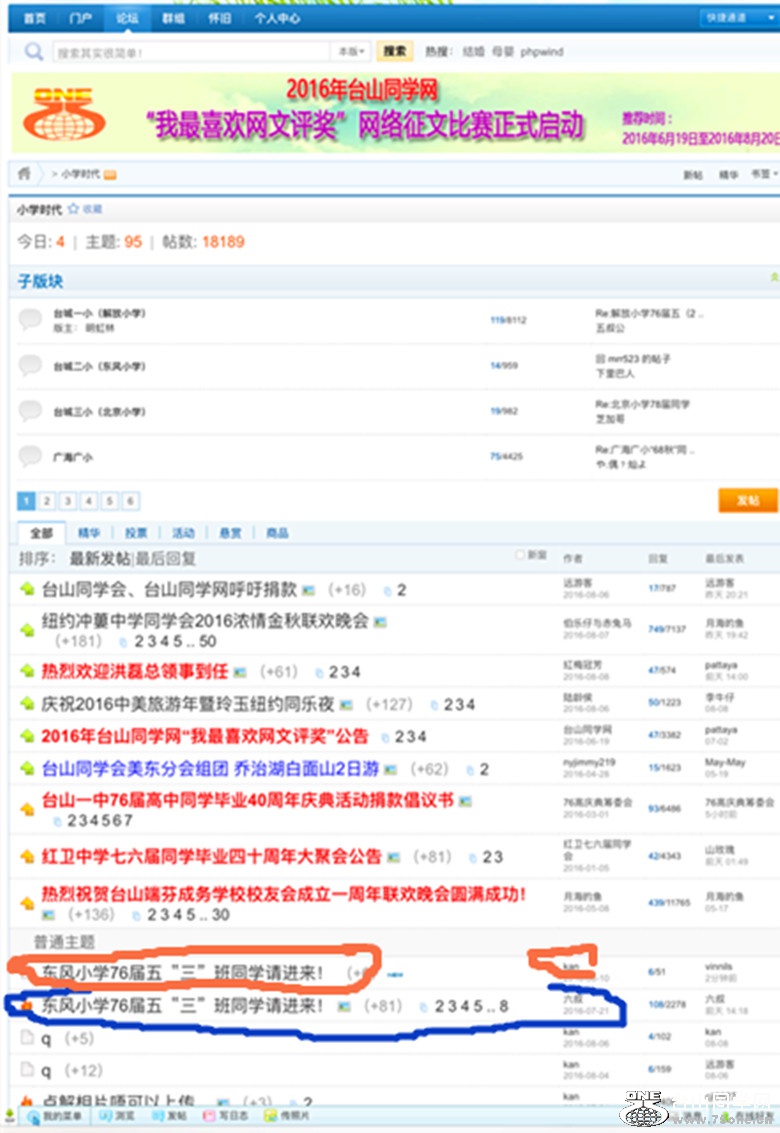Screen dimensions: 780x1133
Task: Click 浏览 icon in bottom toolbar
Action: (x=103, y=1115)
